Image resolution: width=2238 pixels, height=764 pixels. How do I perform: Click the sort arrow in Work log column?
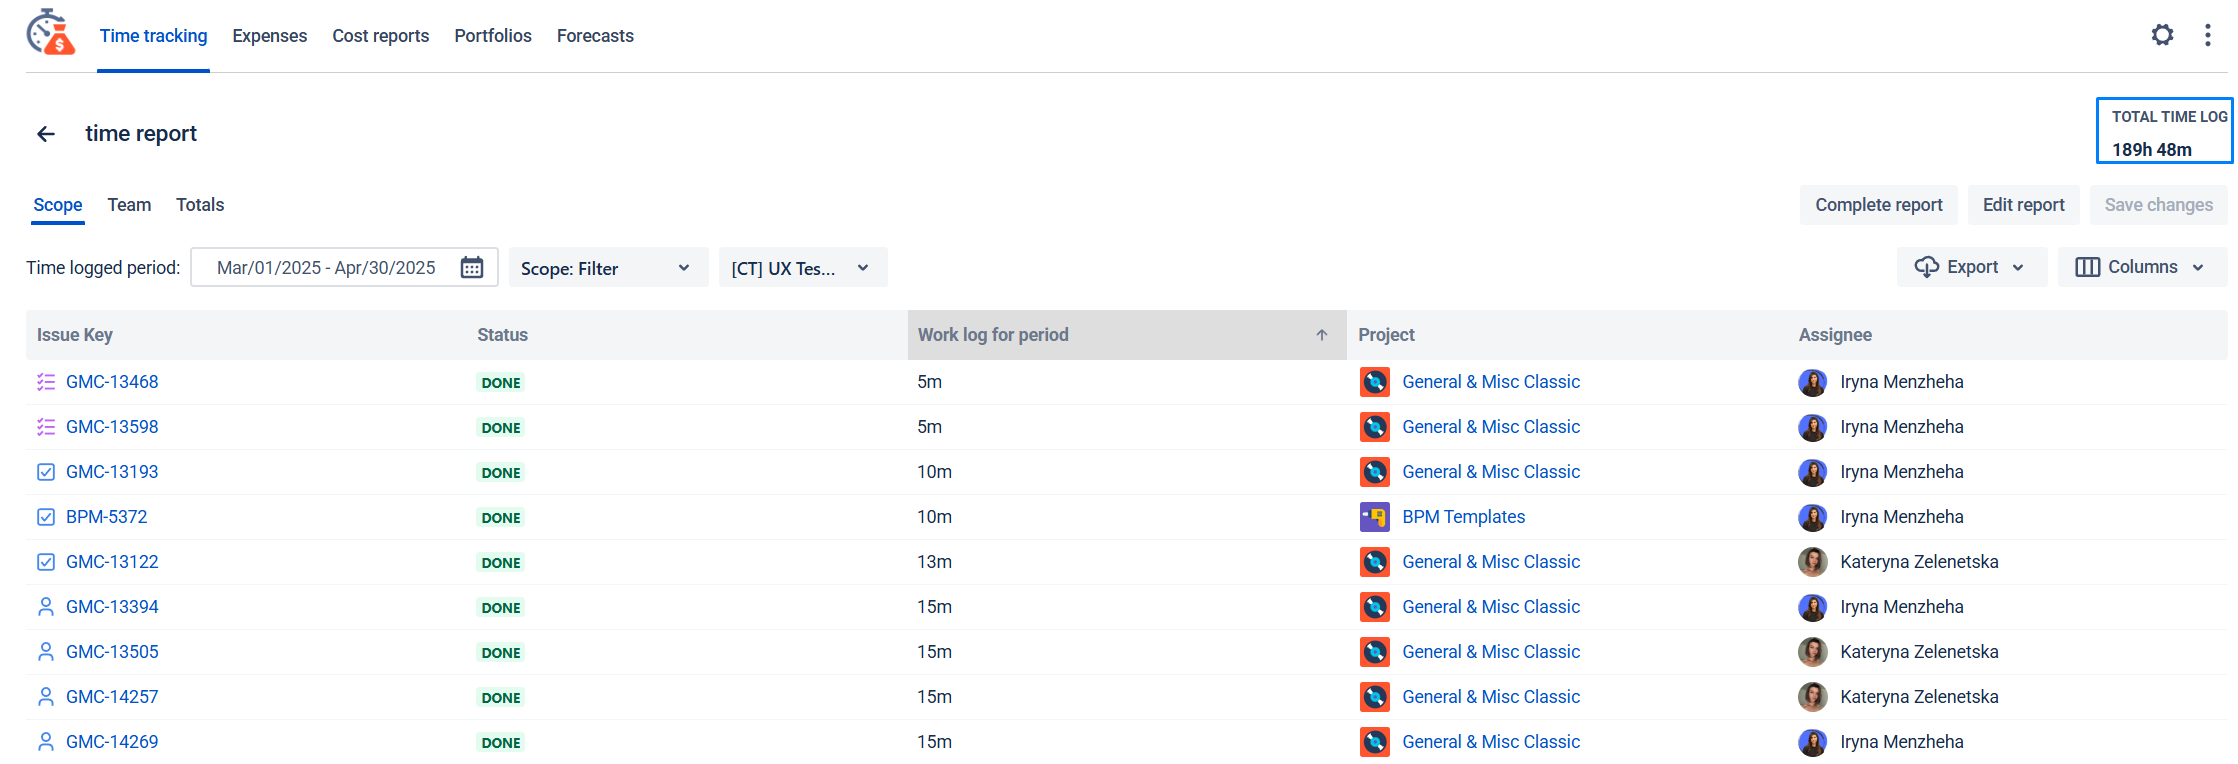point(1321,335)
